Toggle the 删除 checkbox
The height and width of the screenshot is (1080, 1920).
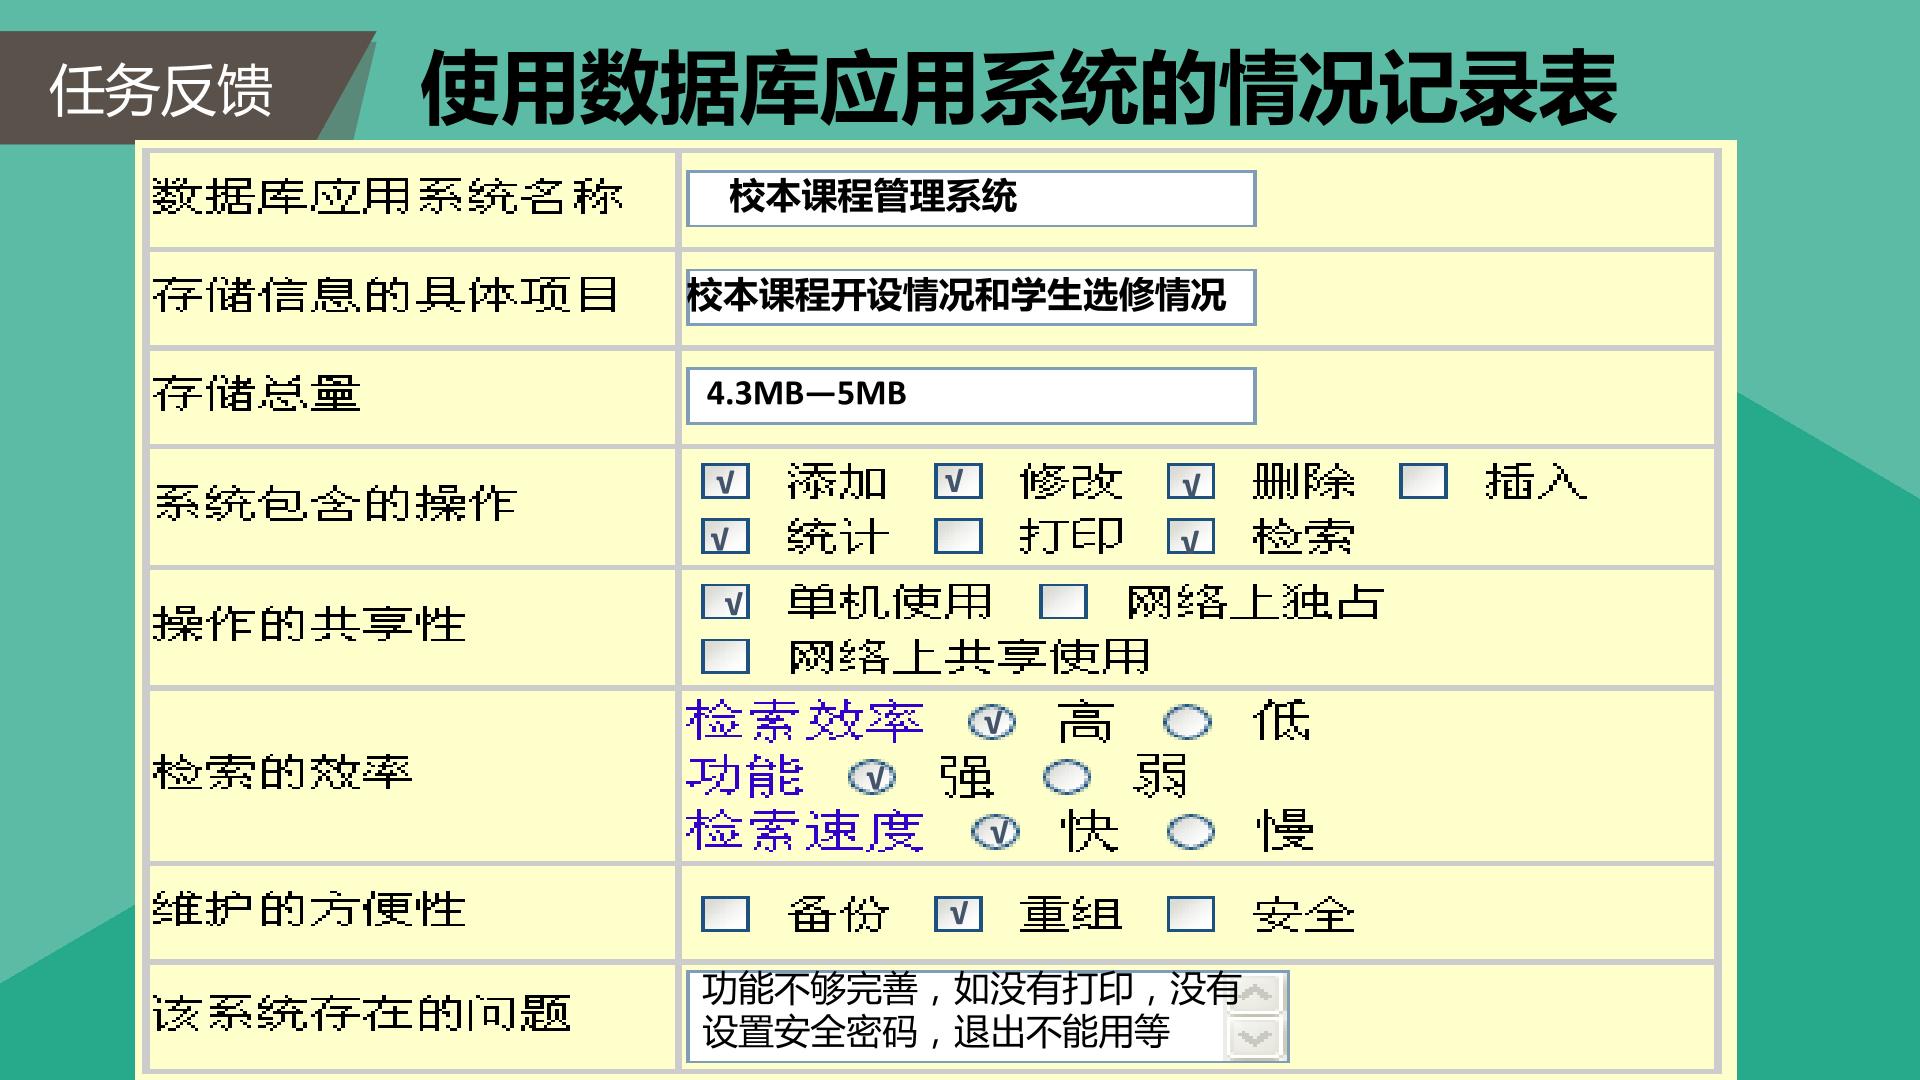[x=1190, y=481]
